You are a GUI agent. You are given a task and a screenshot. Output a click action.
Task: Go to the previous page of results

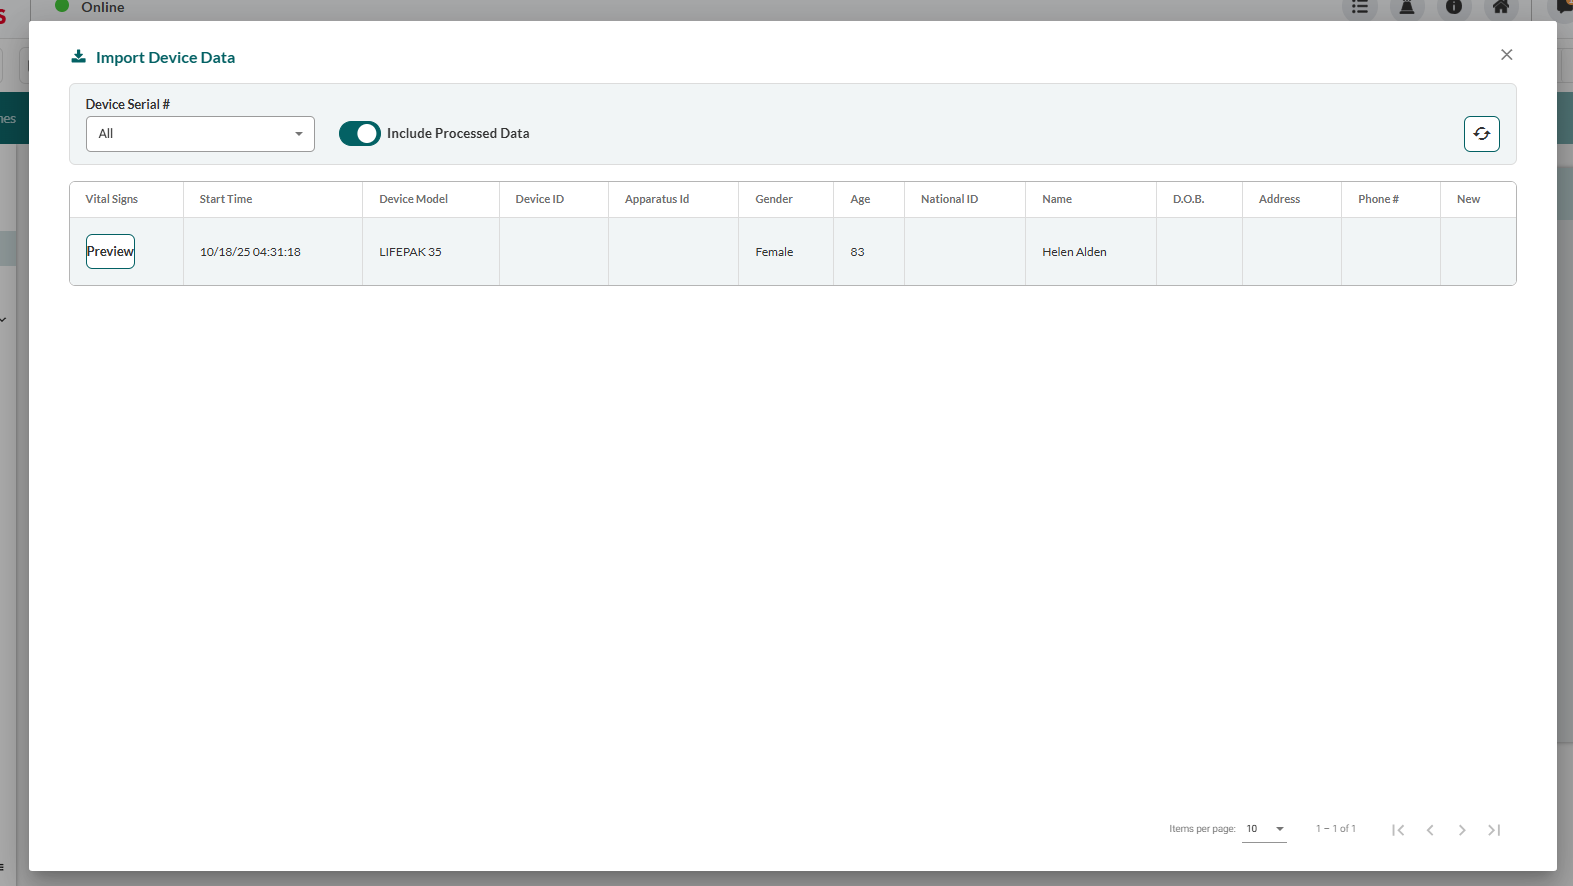[1430, 830]
